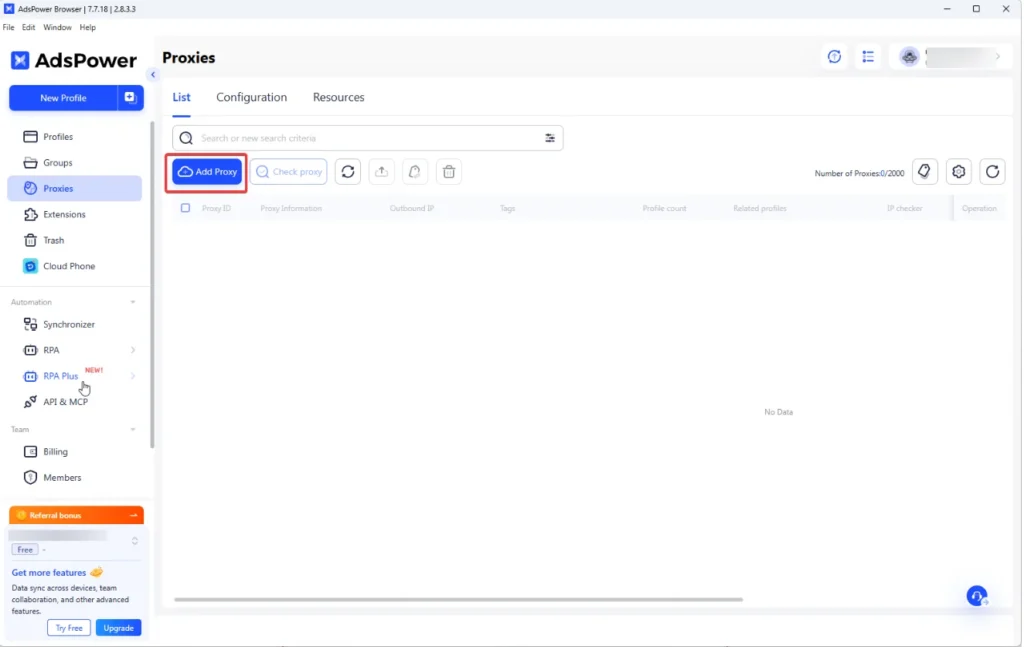This screenshot has height=647, width=1024.
Task: Select the Extensions sidebar item
Action: [x=62, y=214]
